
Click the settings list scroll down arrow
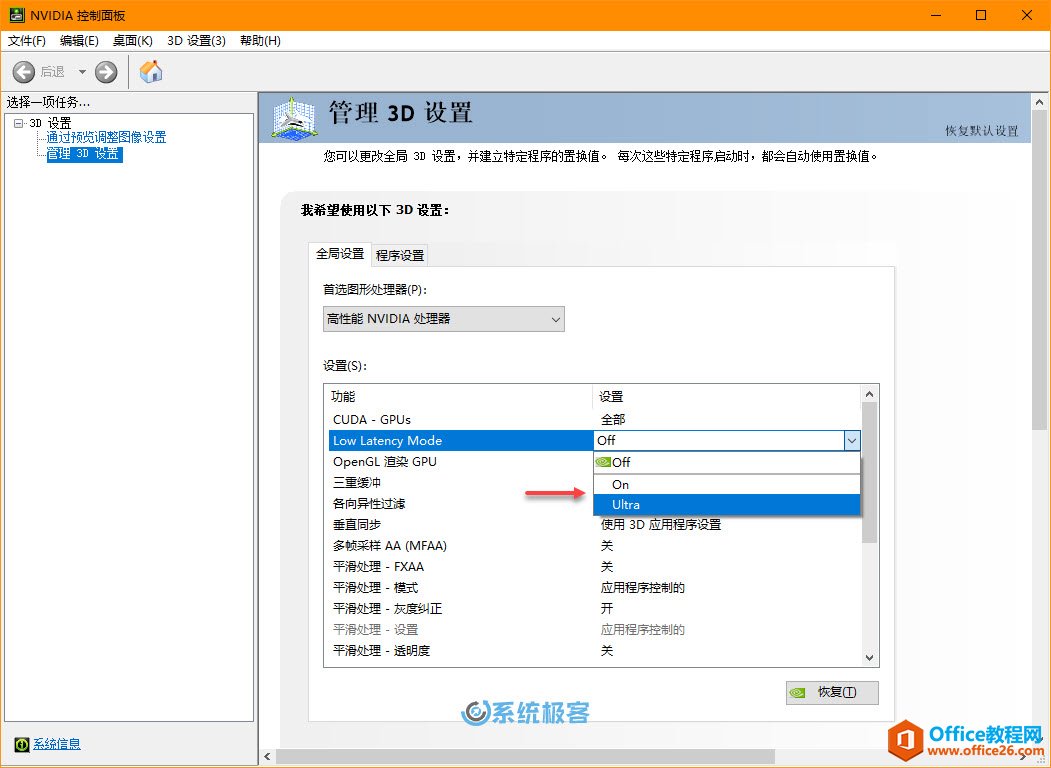click(x=869, y=657)
